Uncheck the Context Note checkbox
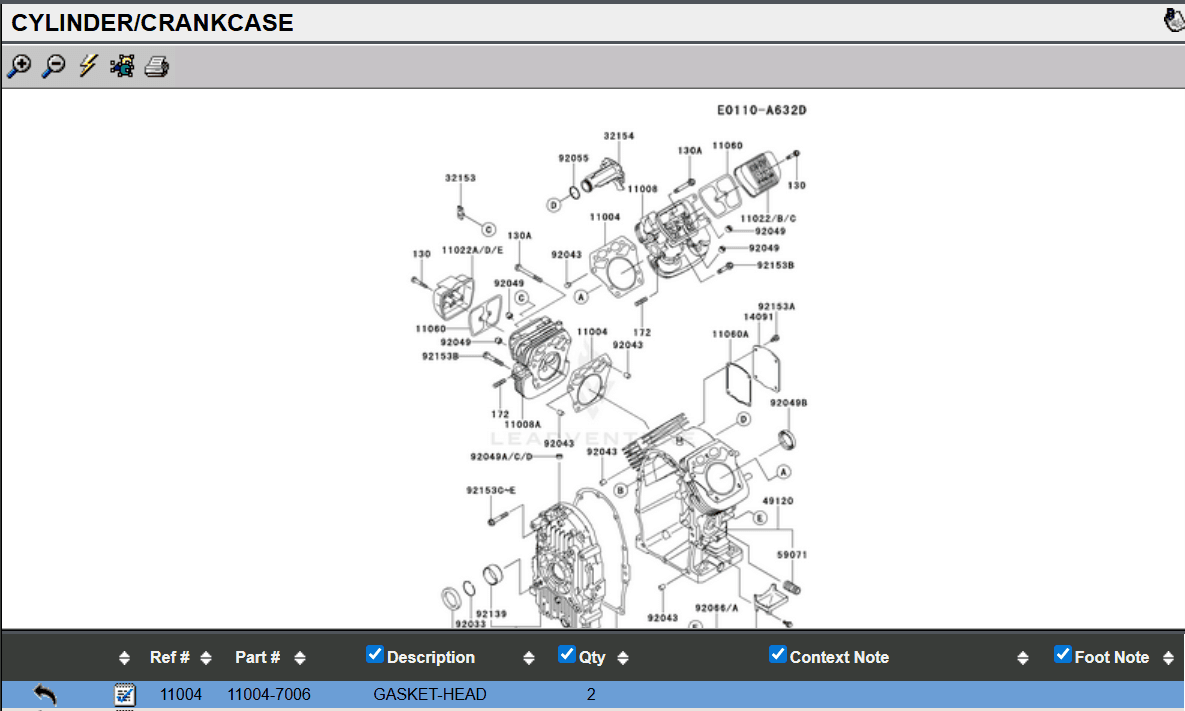The height and width of the screenshot is (711, 1185). (x=777, y=654)
